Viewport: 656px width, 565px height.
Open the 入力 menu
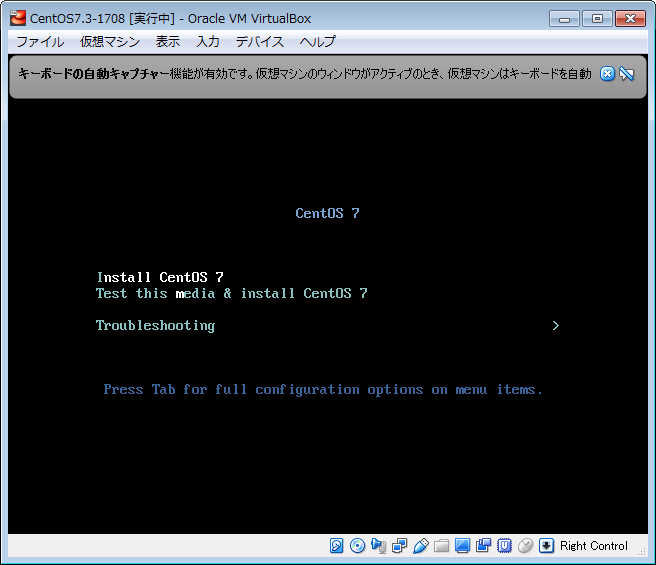[x=208, y=41]
